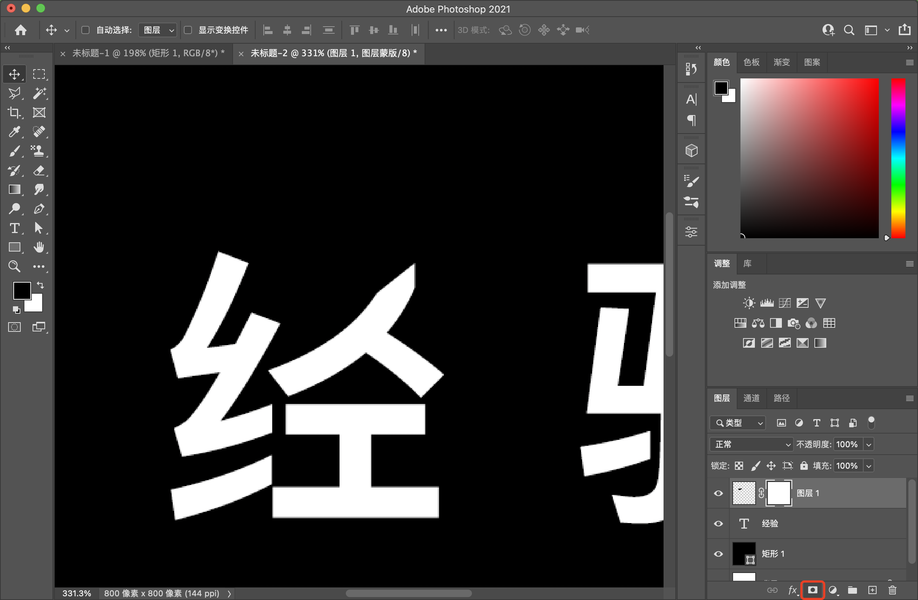Image resolution: width=918 pixels, height=600 pixels.
Task: Hide the 经验 text layer
Action: coord(718,524)
